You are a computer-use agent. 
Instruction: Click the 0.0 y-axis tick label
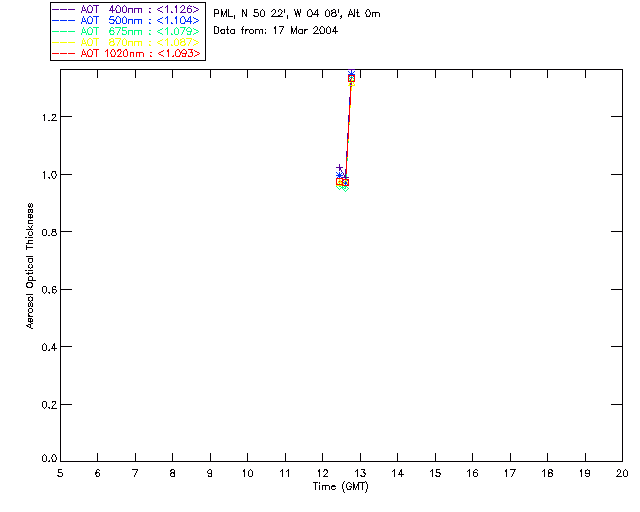click(x=49, y=459)
